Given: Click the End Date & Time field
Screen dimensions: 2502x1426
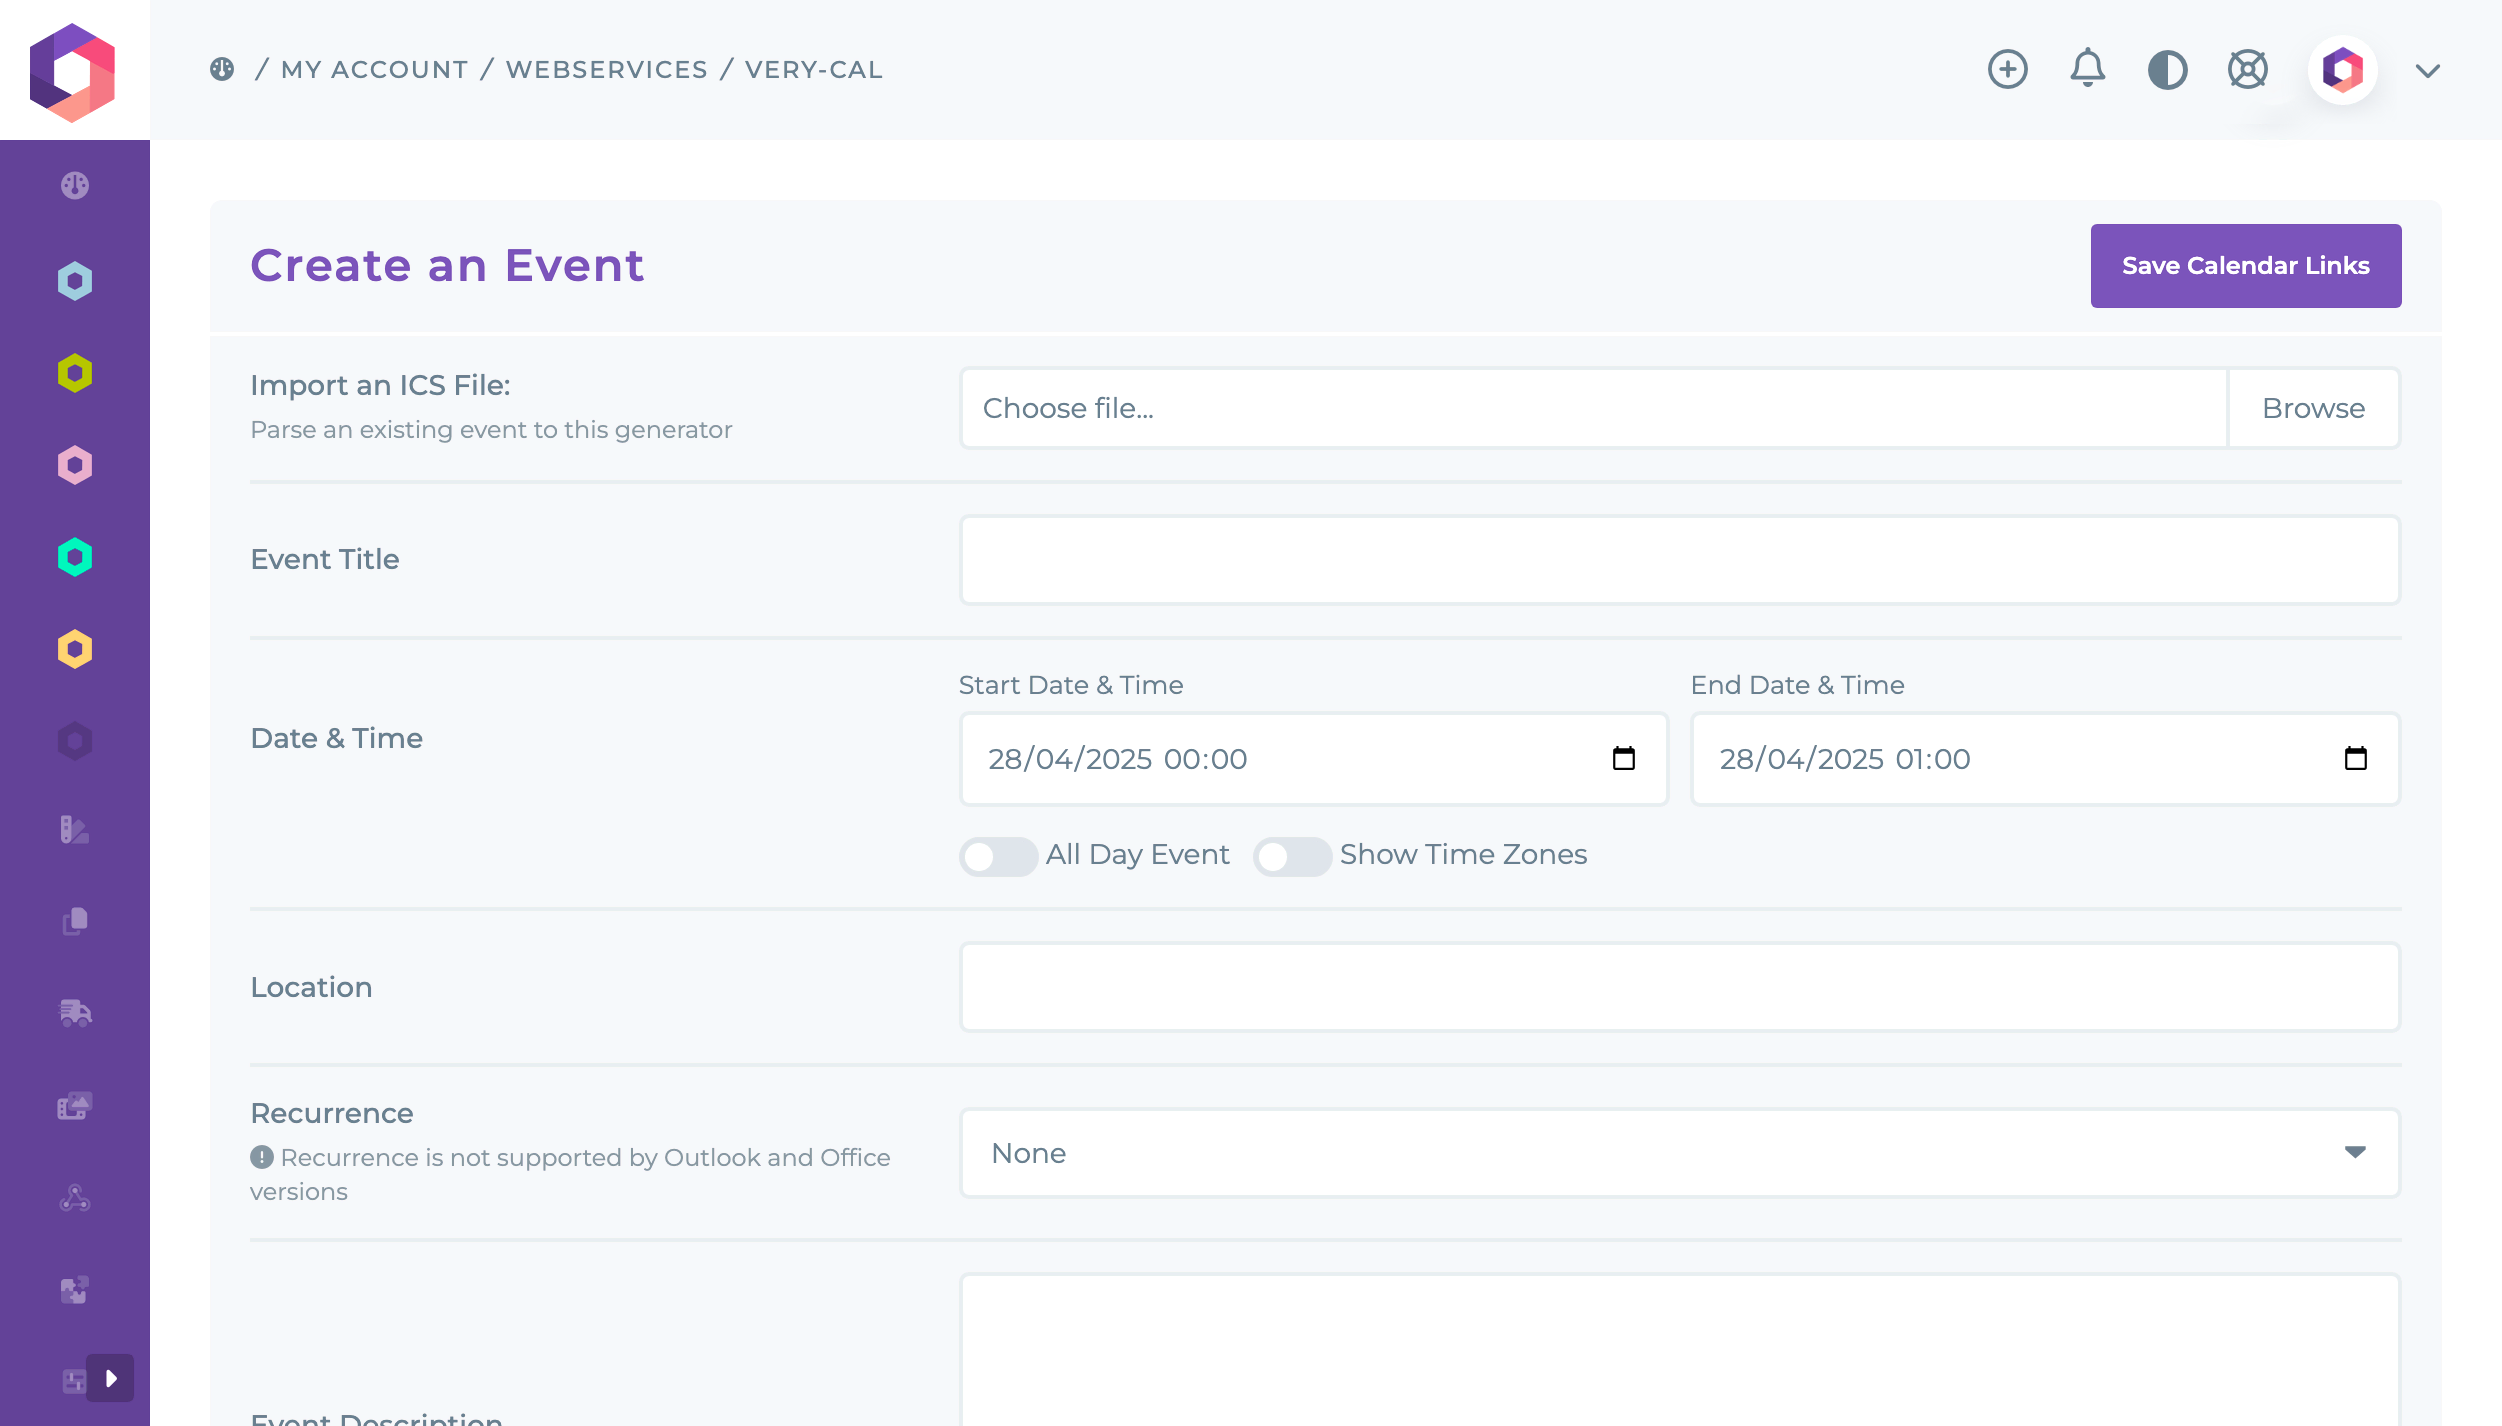Looking at the screenshot, I should [2046, 759].
